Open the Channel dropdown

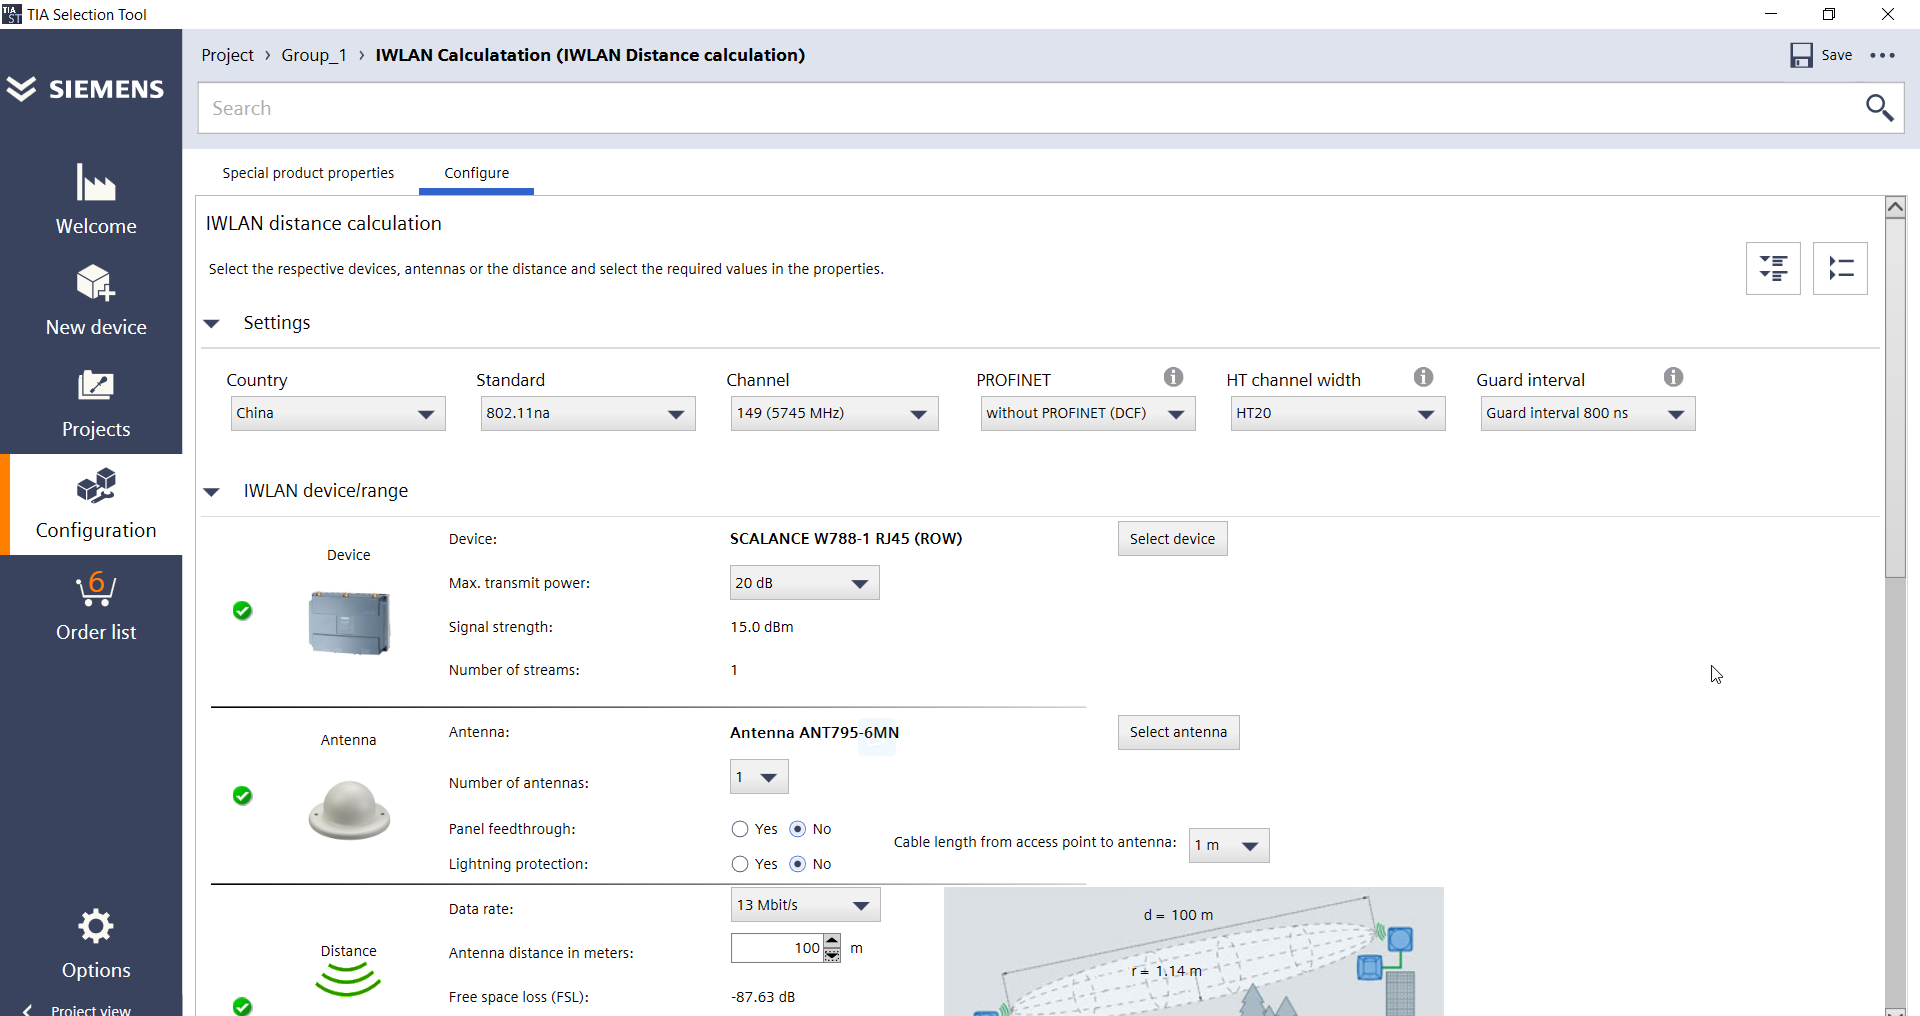point(833,414)
